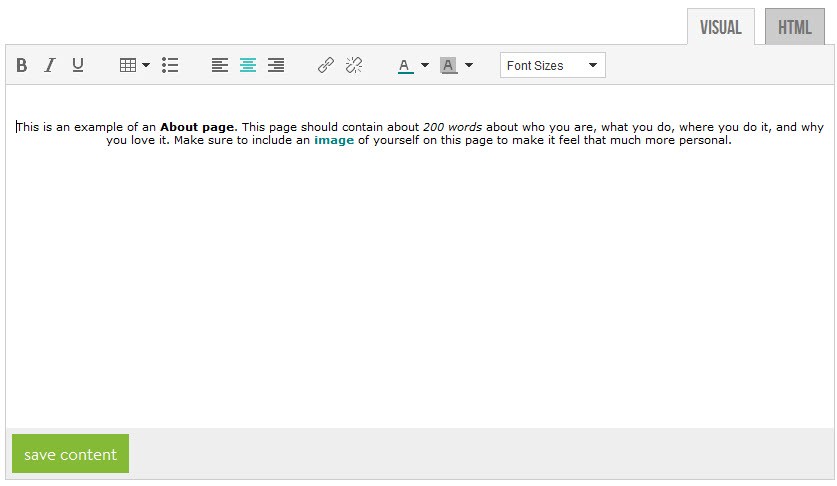Insert a bullet list
Screen dimensions: 837x486
pos(170,65)
